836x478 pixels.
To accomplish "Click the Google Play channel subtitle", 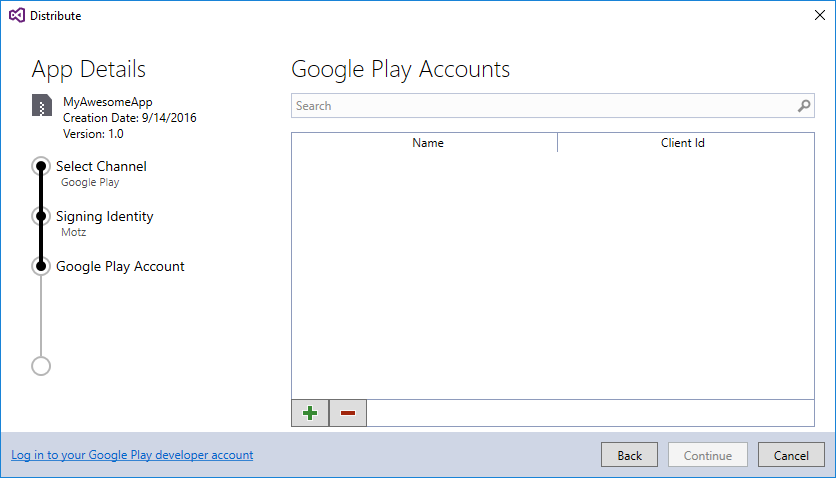I will 90,182.
